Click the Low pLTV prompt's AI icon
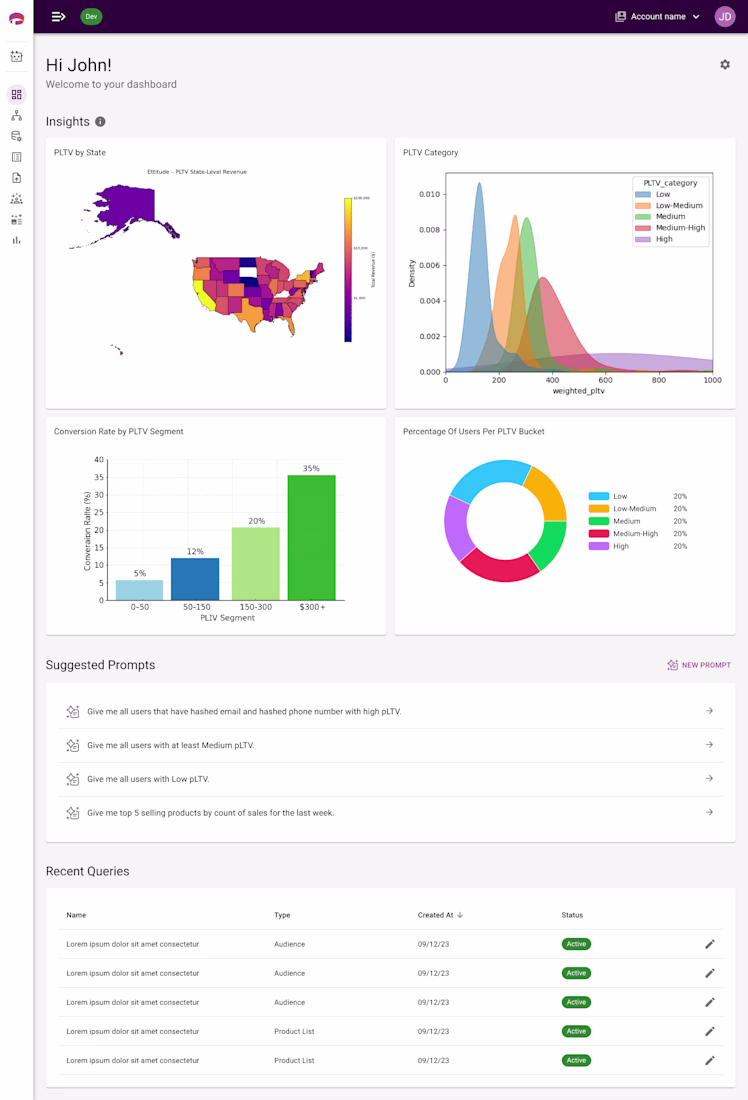Image resolution: width=748 pixels, height=1100 pixels. click(x=72, y=779)
